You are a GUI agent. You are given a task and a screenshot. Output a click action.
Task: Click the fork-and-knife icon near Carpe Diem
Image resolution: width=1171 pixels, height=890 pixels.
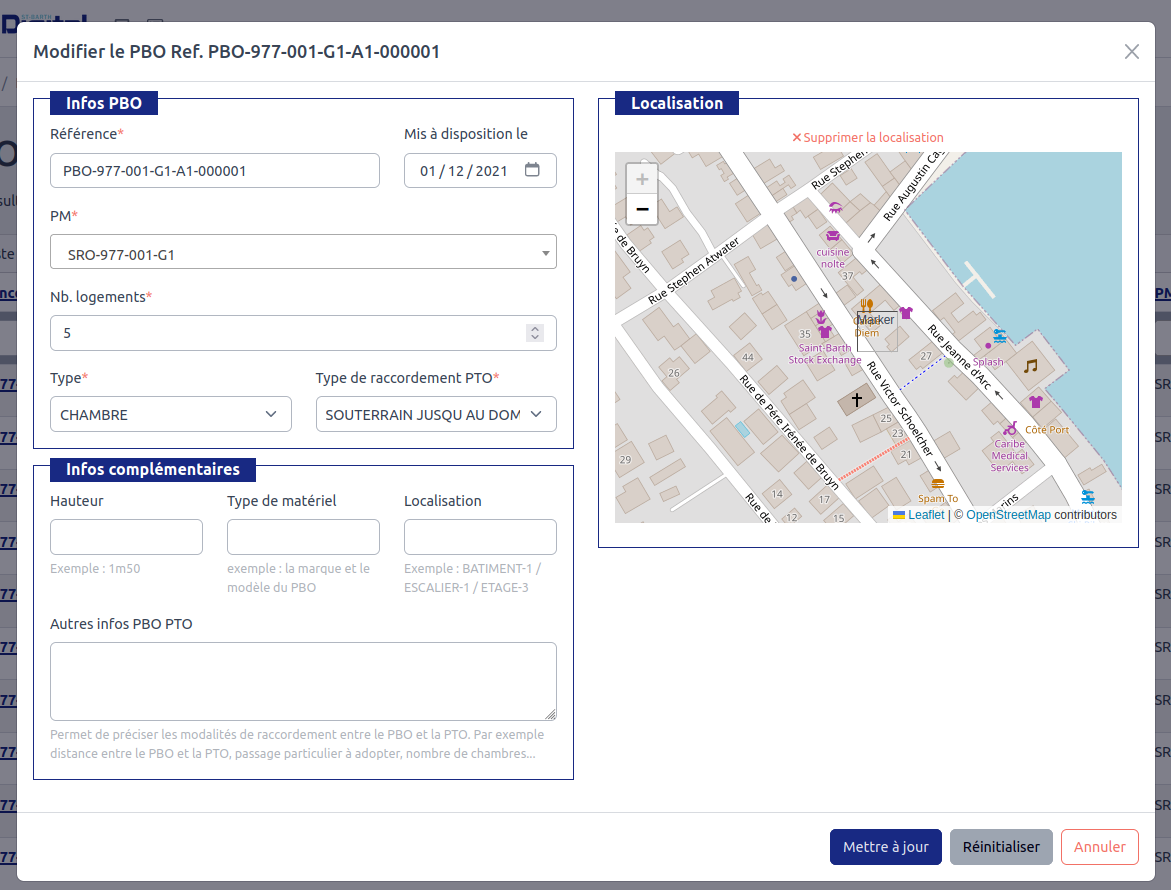click(866, 304)
